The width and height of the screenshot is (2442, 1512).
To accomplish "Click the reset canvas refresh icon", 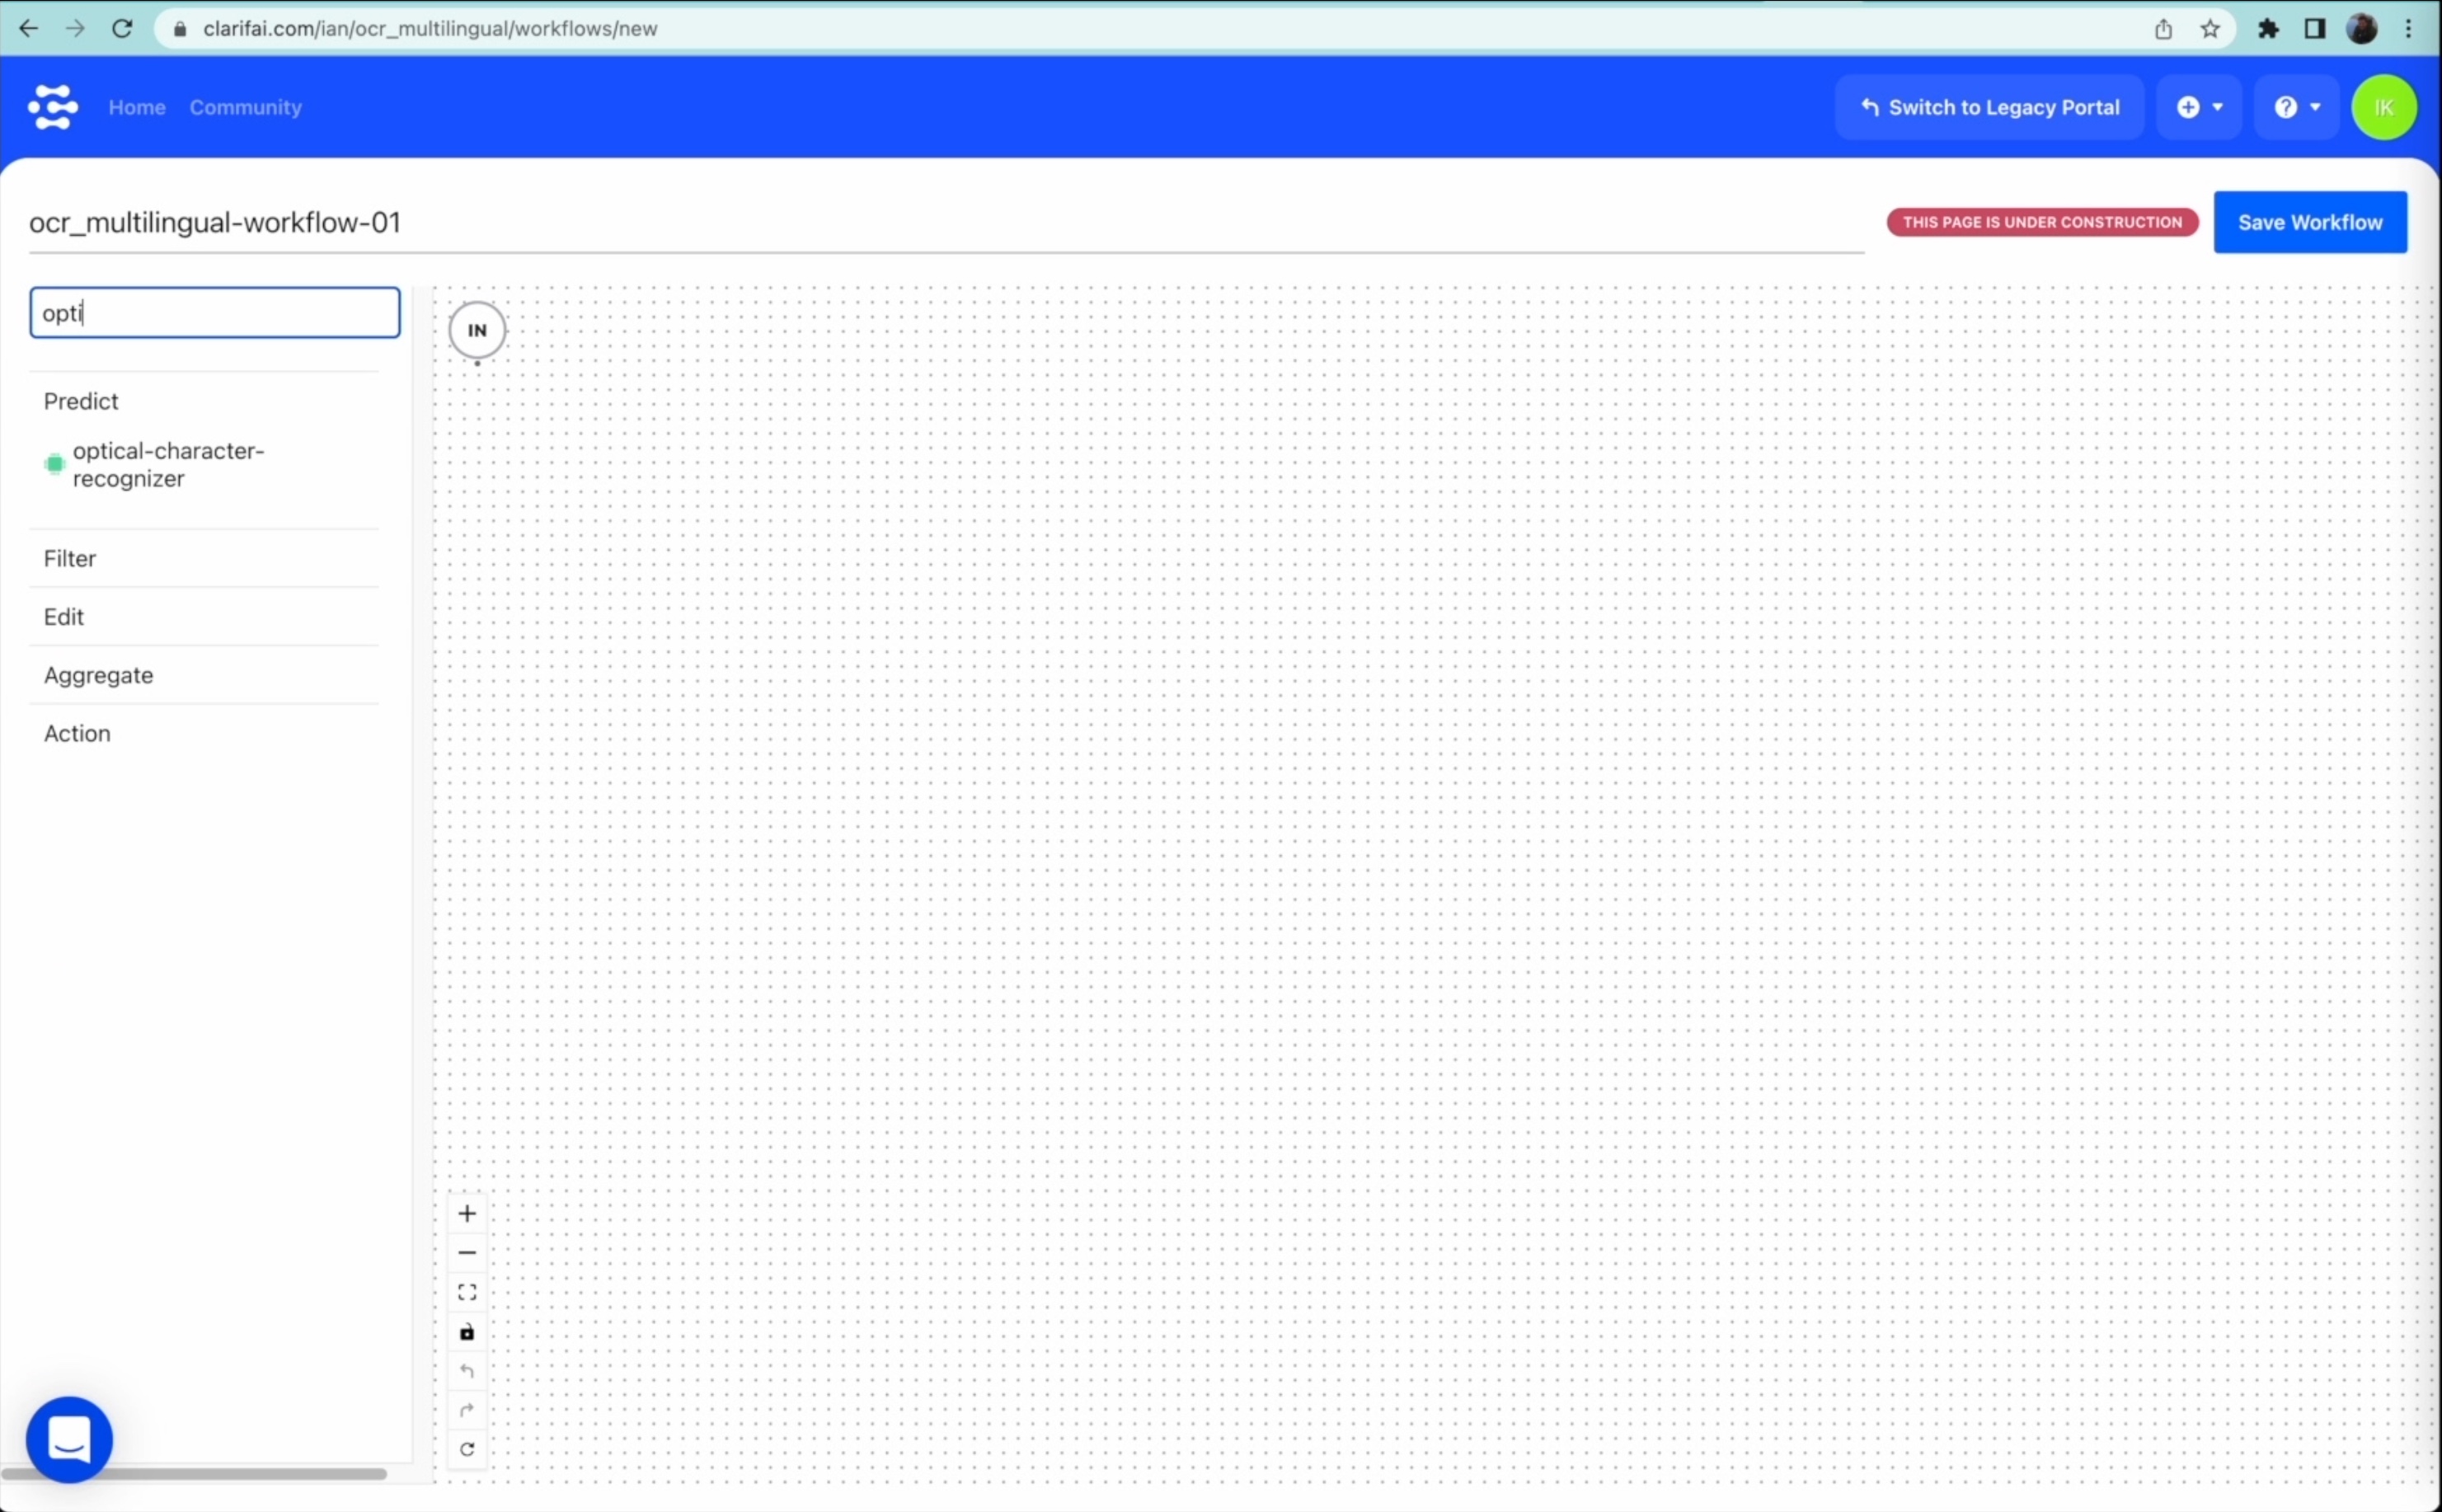I will click(x=467, y=1449).
